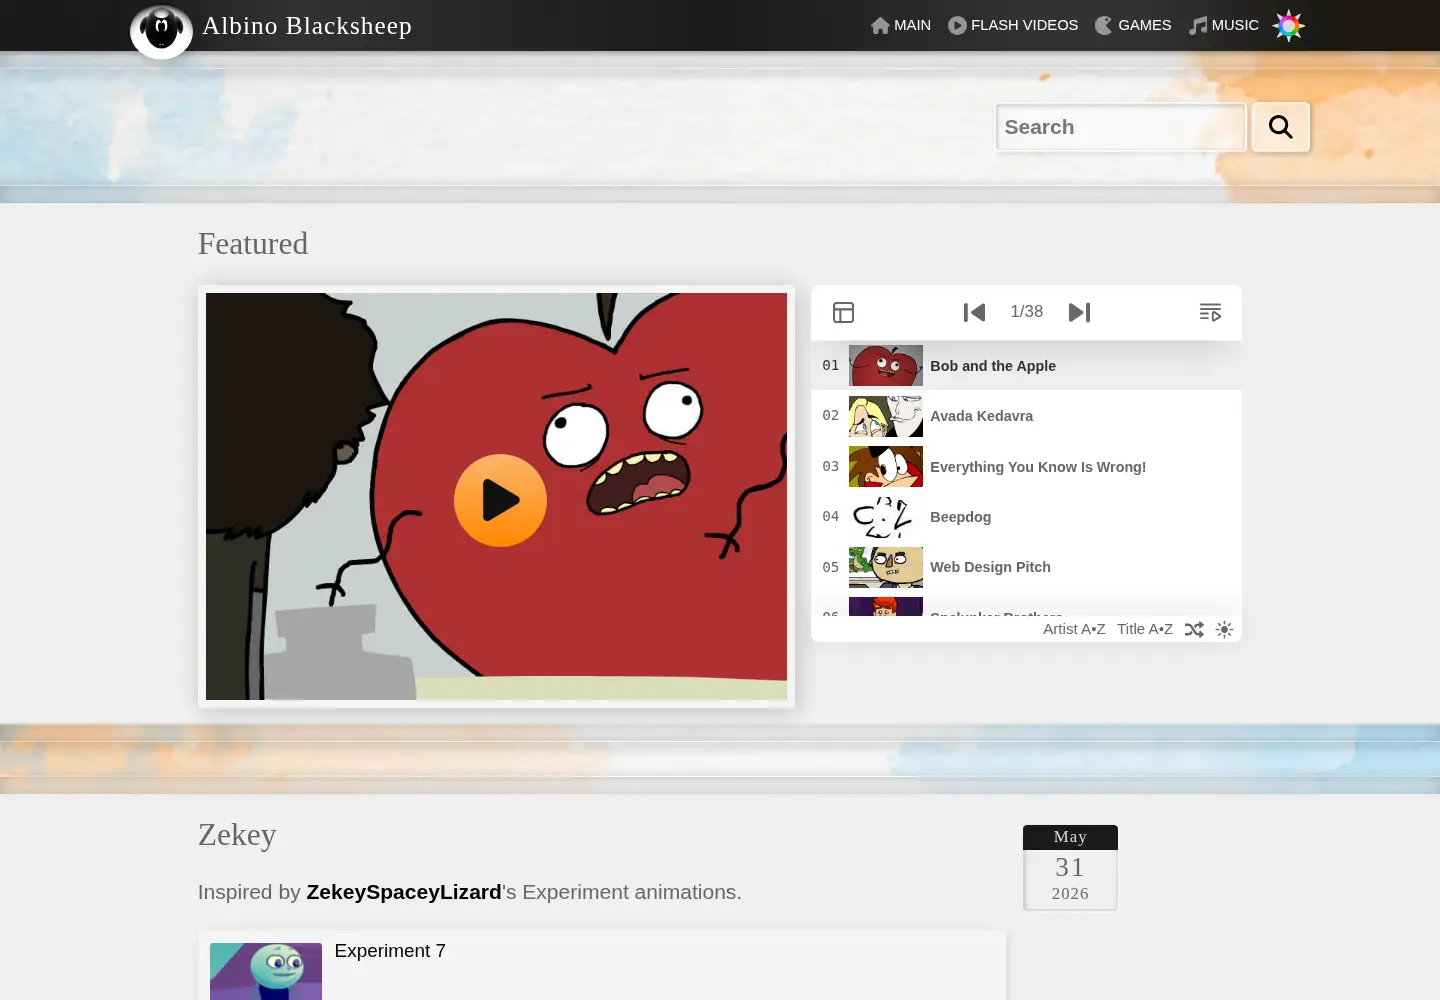Select Bob and the Apple in playlist
Viewport: 1440px width, 1000px height.
pos(1026,366)
